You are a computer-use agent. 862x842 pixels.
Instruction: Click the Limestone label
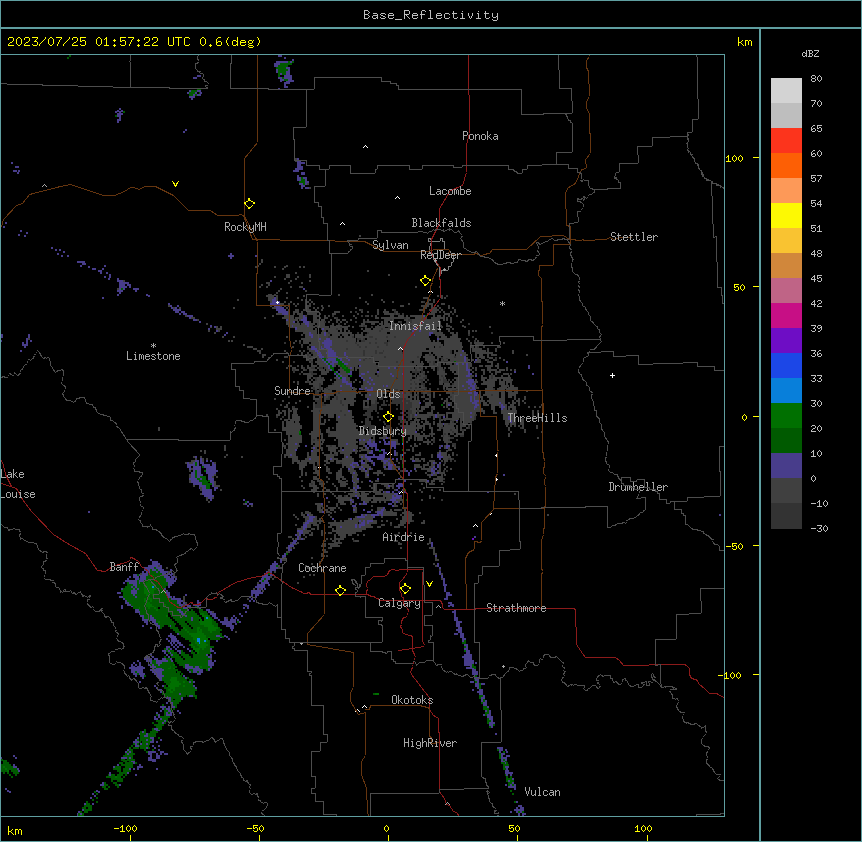[153, 356]
